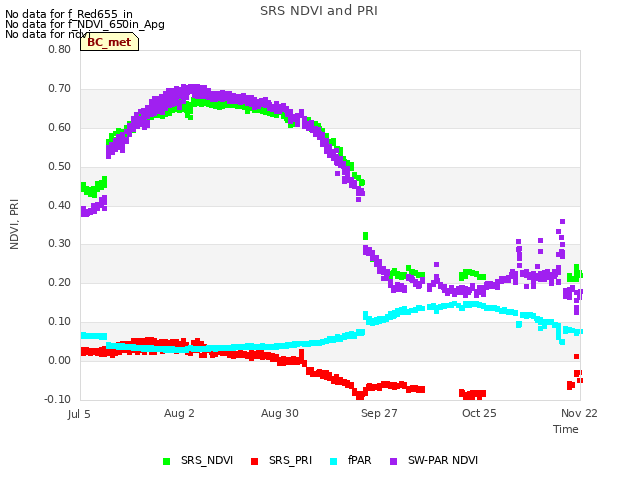Select the 'No data for f_Red655_in' message
Screen dimensions: 640x480
[x=69, y=14]
